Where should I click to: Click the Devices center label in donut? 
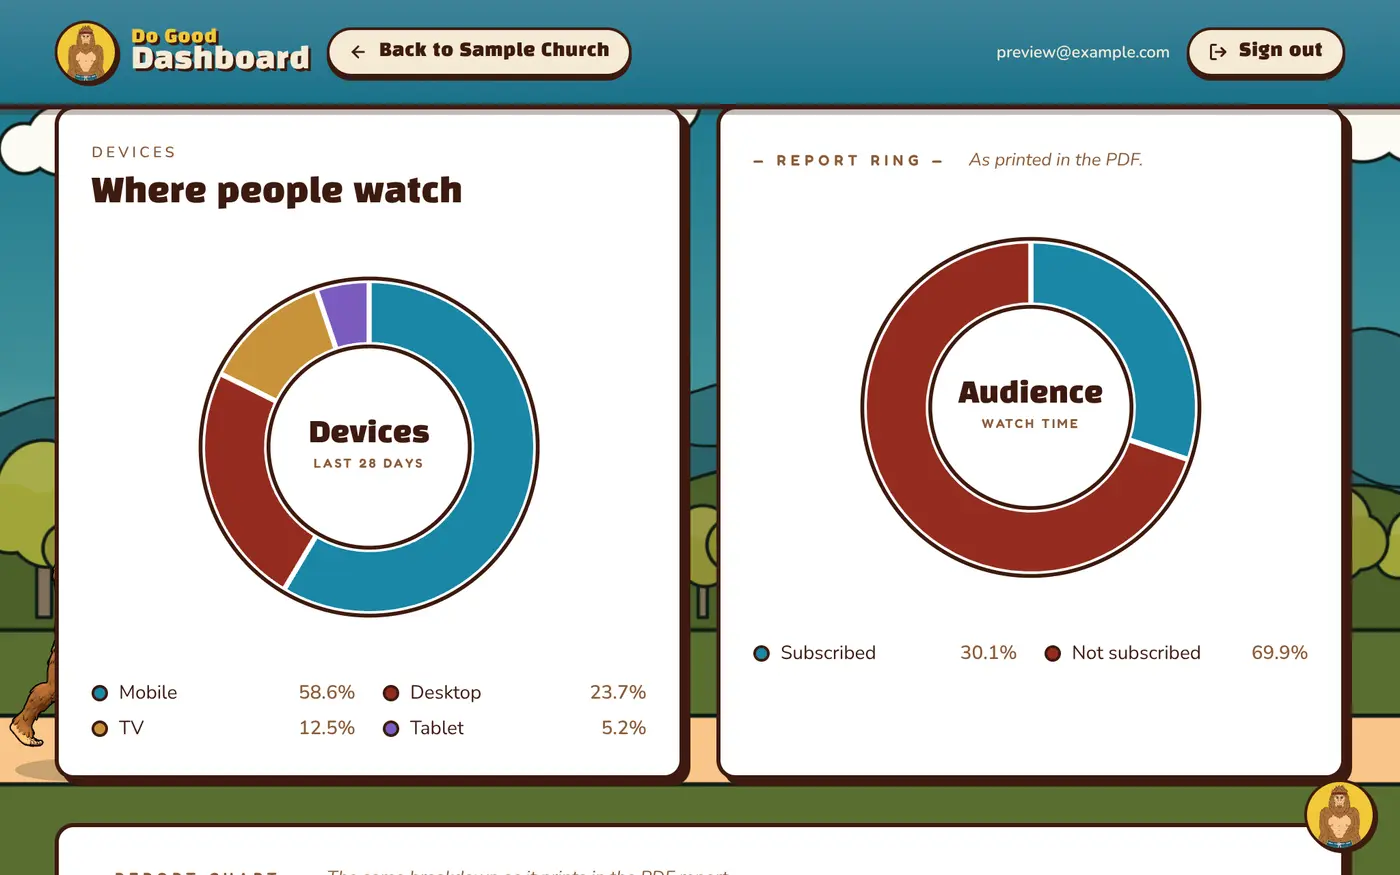click(x=369, y=432)
